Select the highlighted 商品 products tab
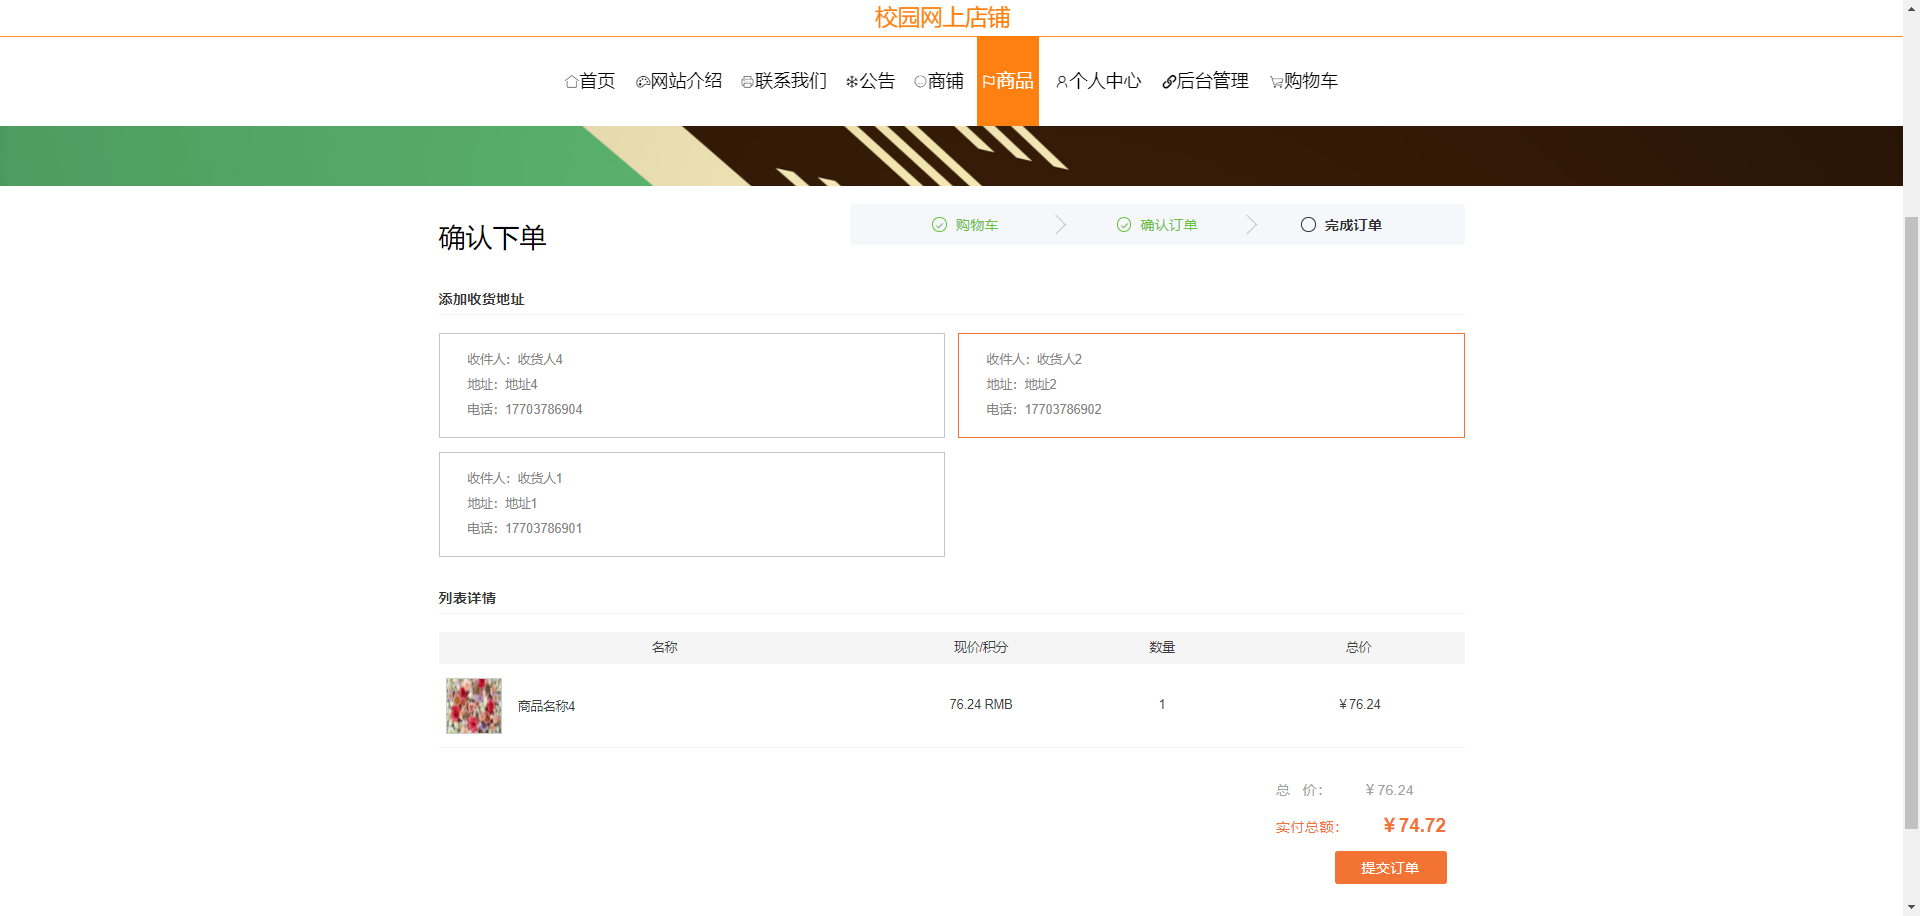Image resolution: width=1920 pixels, height=916 pixels. (1008, 81)
